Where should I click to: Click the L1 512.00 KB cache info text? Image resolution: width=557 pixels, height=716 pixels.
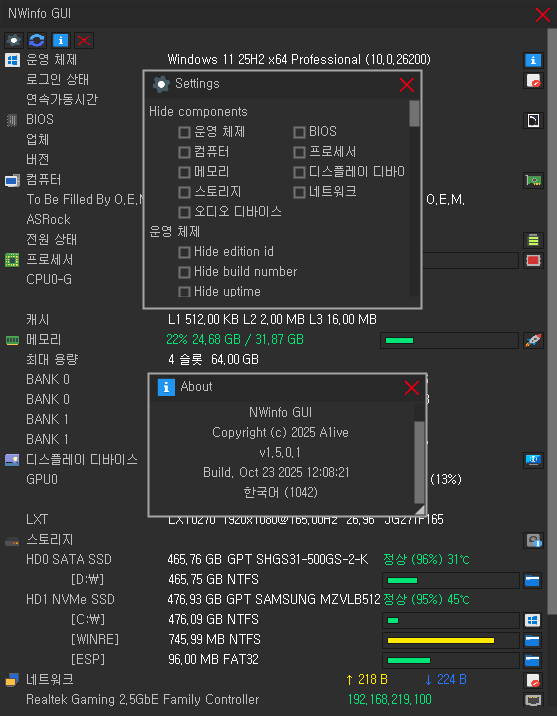[x=272, y=320]
